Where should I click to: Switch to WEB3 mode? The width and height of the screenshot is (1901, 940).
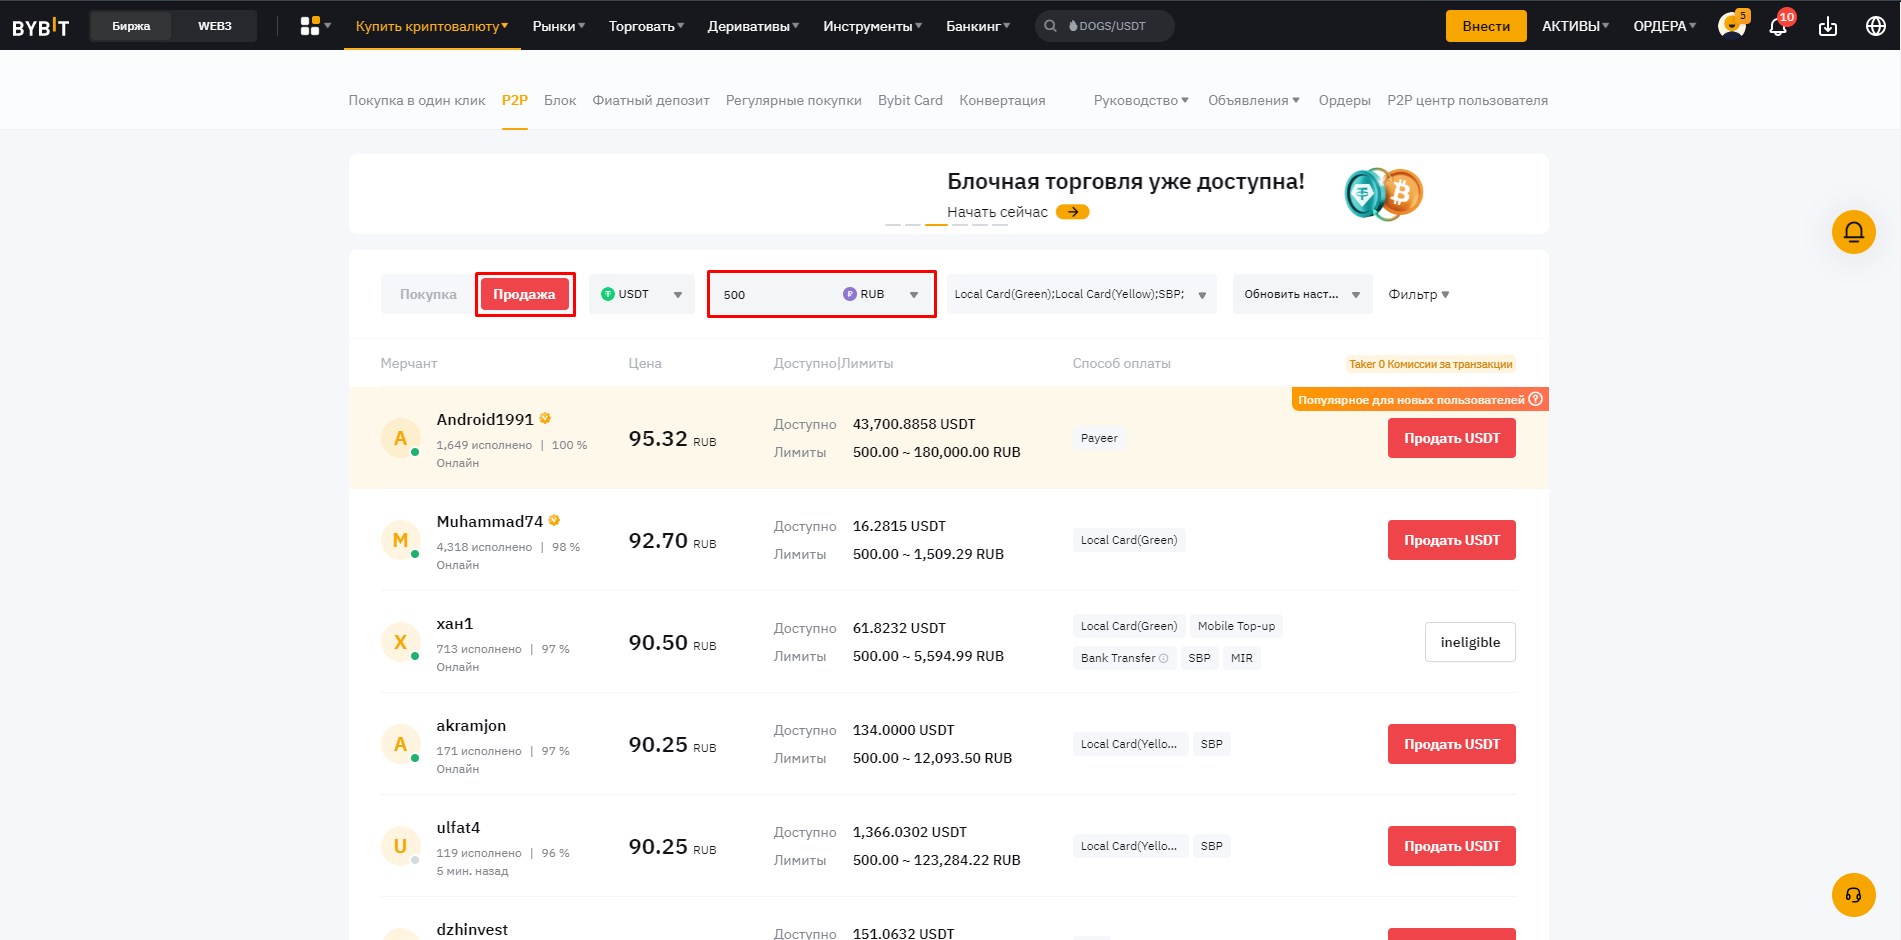point(215,26)
